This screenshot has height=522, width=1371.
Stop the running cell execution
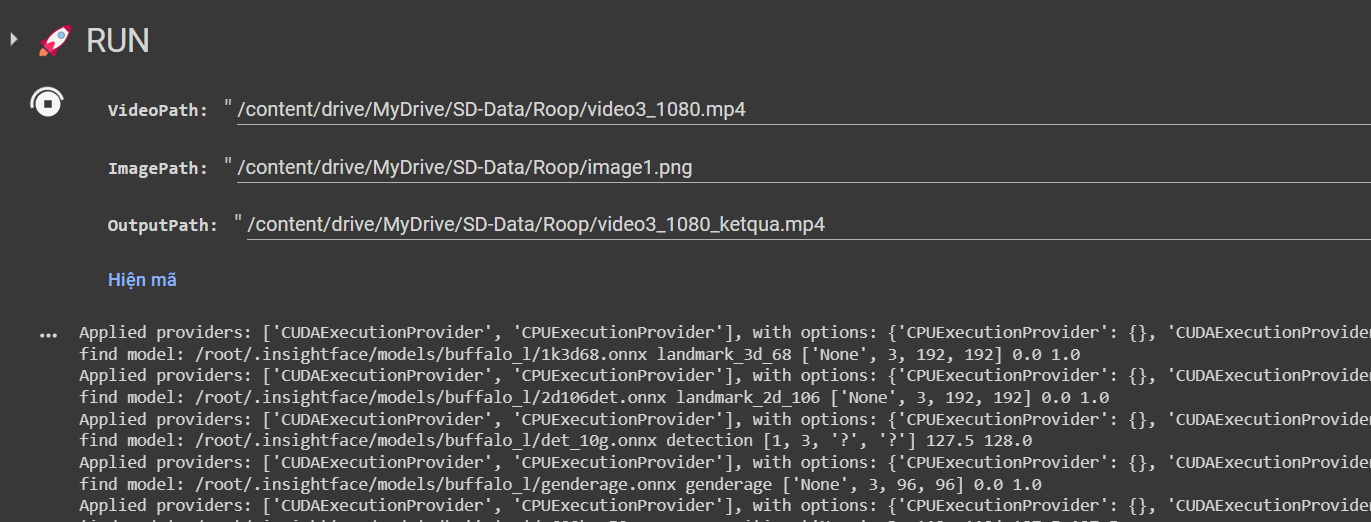[47, 102]
